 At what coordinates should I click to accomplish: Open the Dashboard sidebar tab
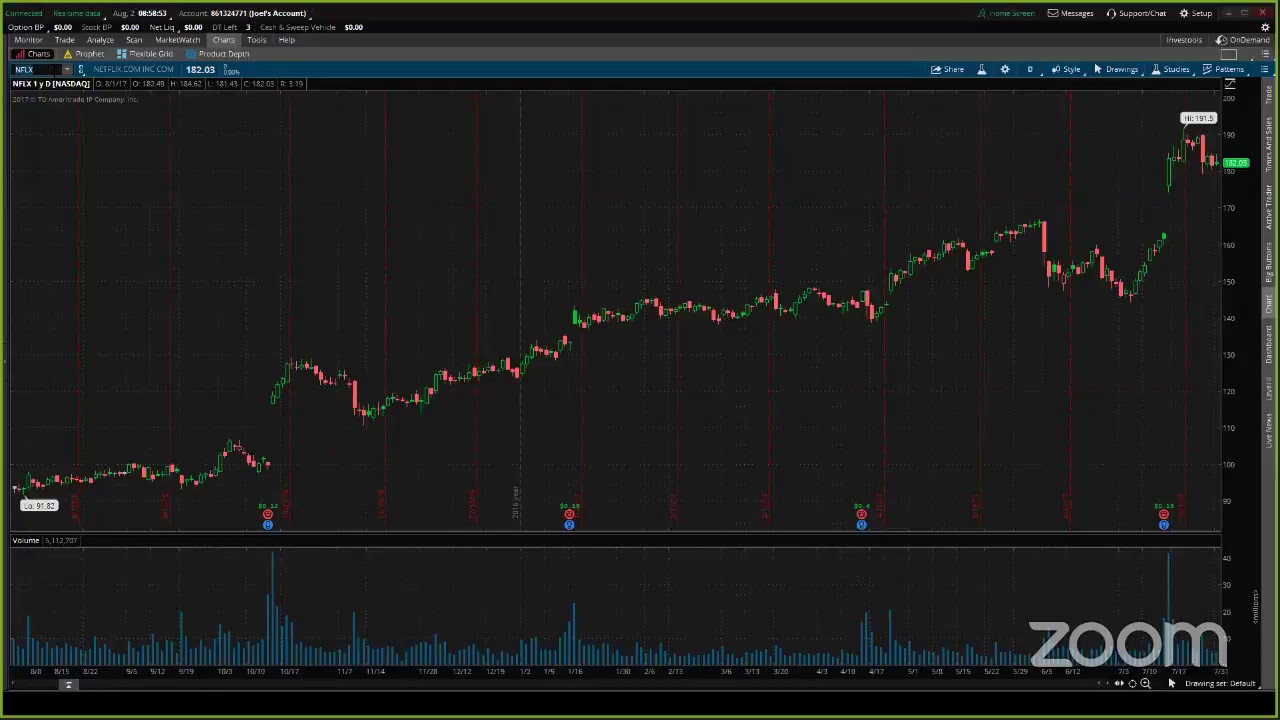click(x=1269, y=345)
